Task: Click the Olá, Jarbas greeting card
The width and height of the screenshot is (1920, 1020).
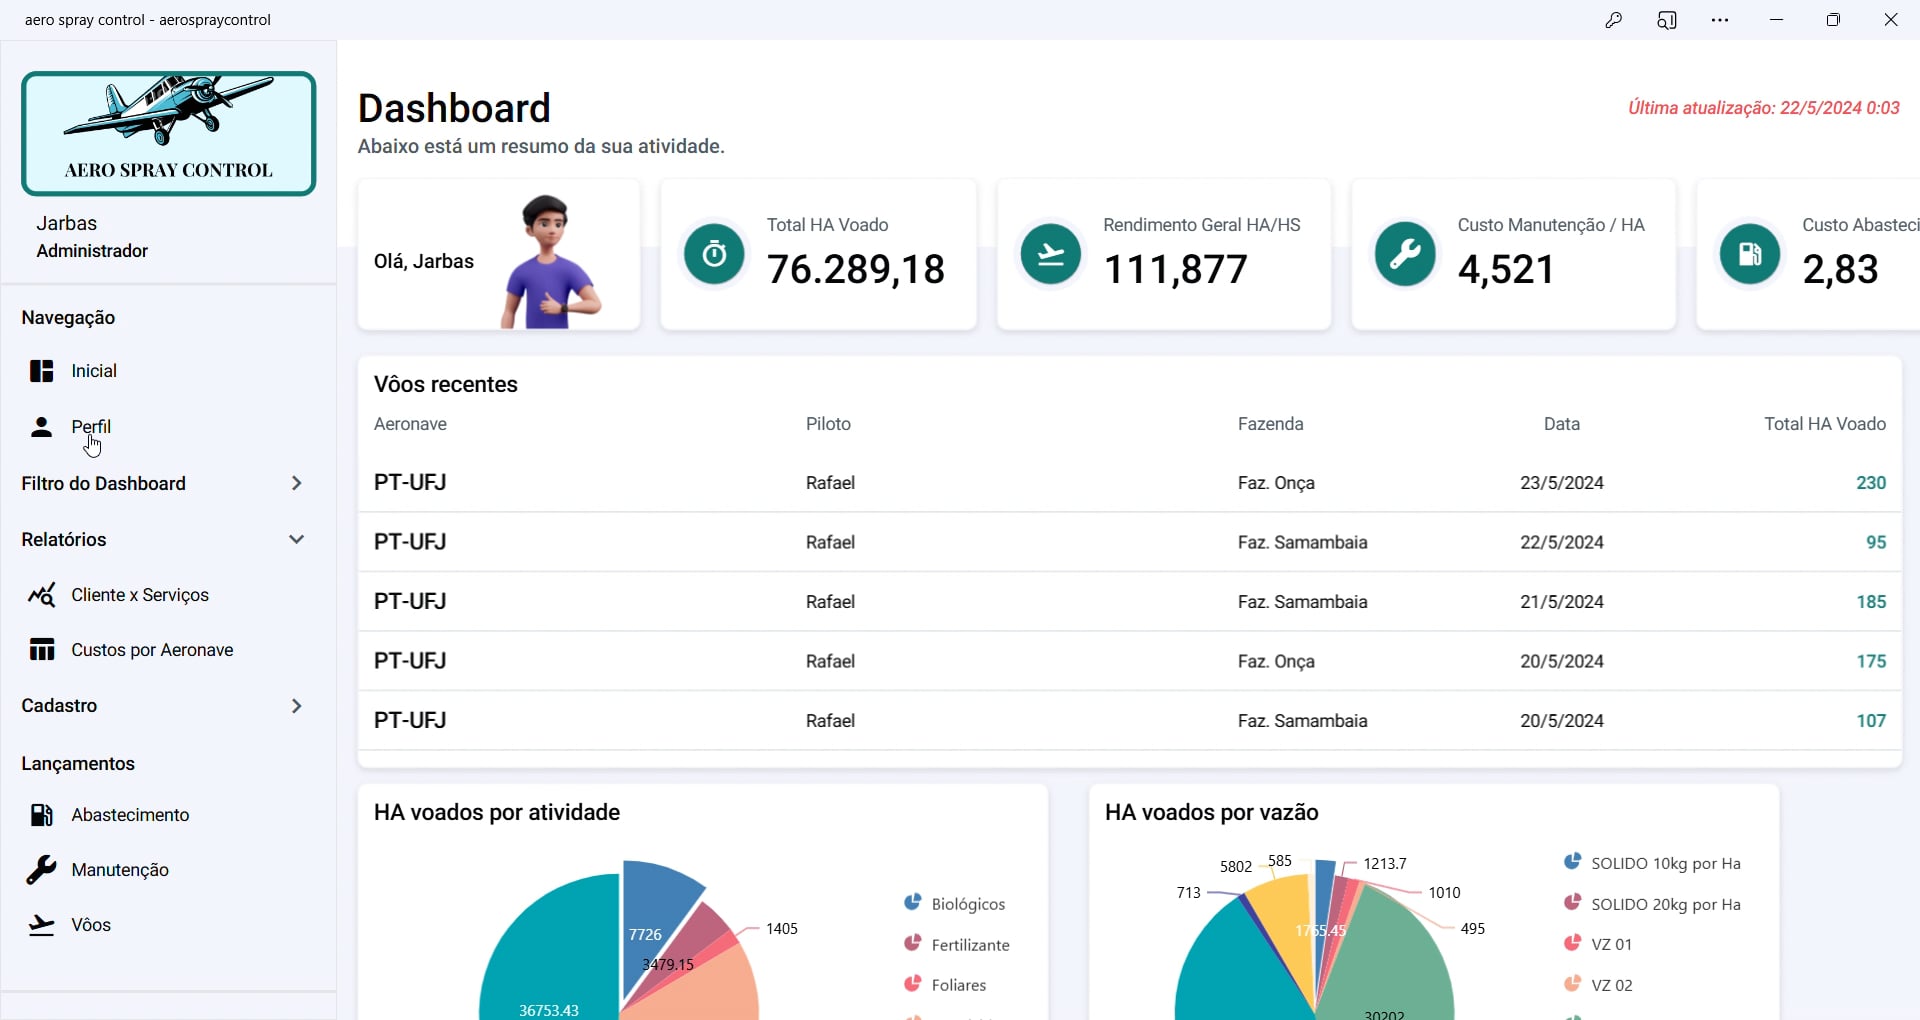Action: (499, 255)
